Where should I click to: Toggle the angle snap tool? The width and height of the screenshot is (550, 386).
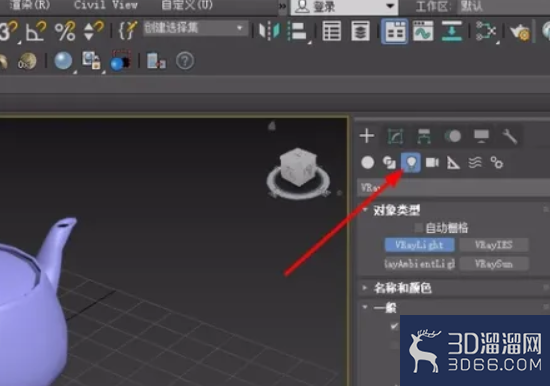click(36, 31)
